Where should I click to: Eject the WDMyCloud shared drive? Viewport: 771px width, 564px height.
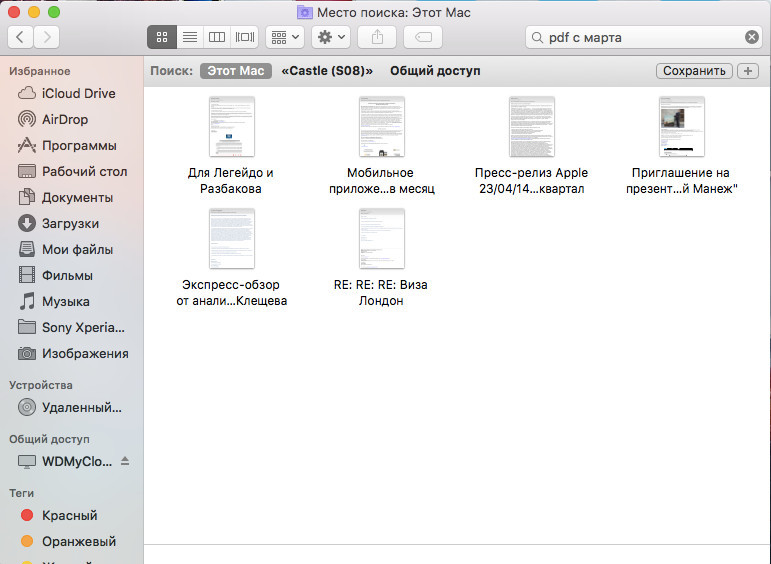coord(125,461)
